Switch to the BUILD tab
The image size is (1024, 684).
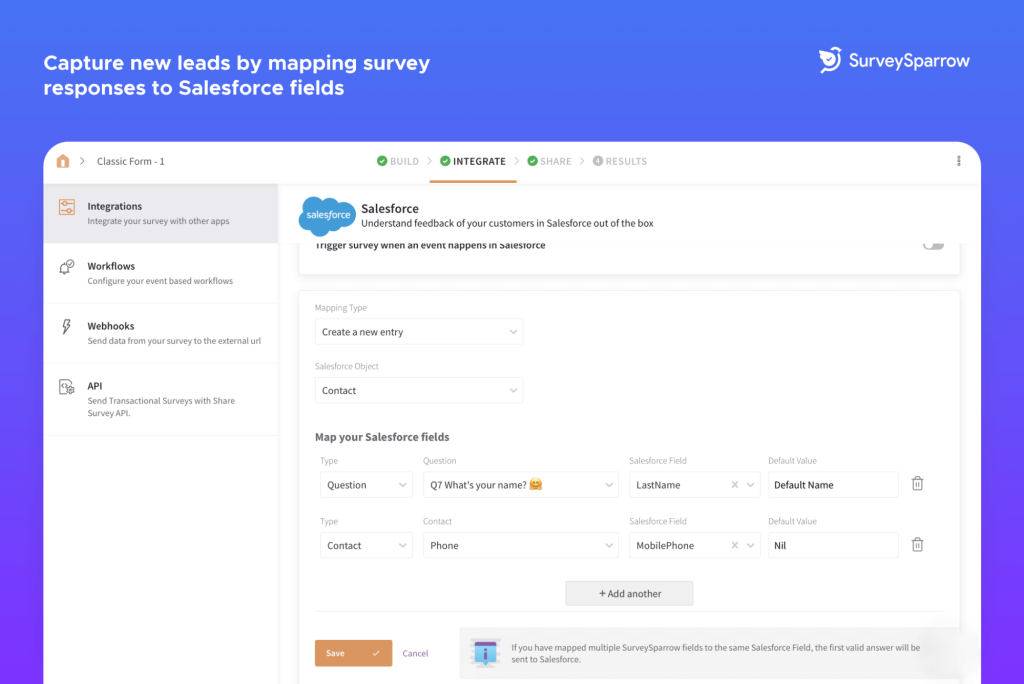pyautogui.click(x=397, y=161)
